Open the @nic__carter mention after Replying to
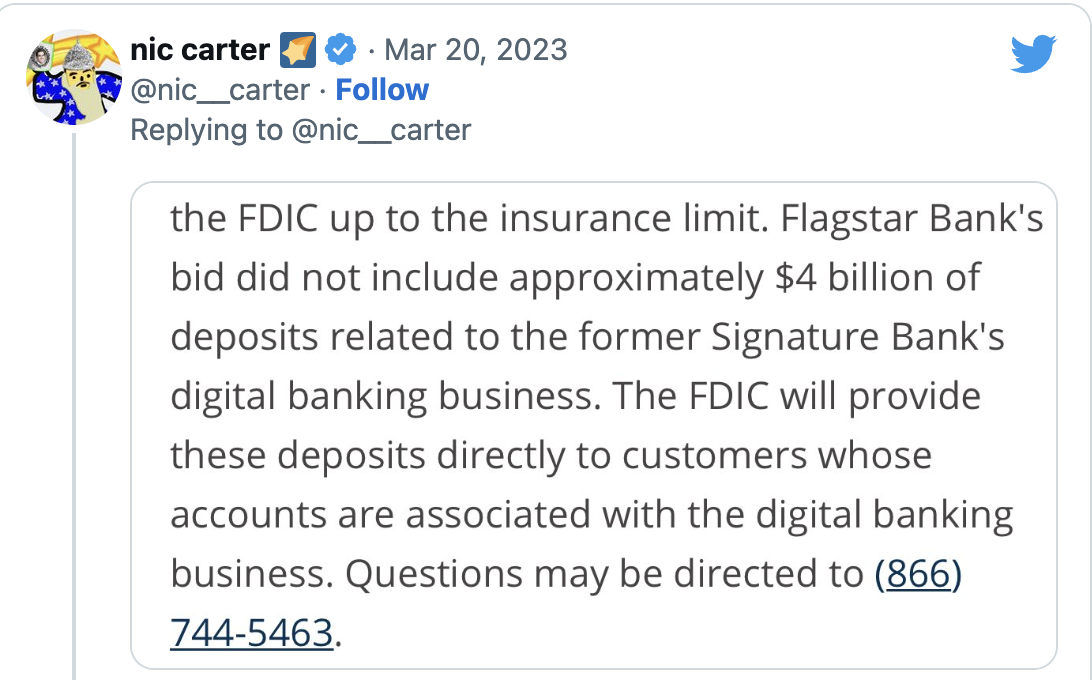Screen dimensions: 1092x680 pos(381,130)
